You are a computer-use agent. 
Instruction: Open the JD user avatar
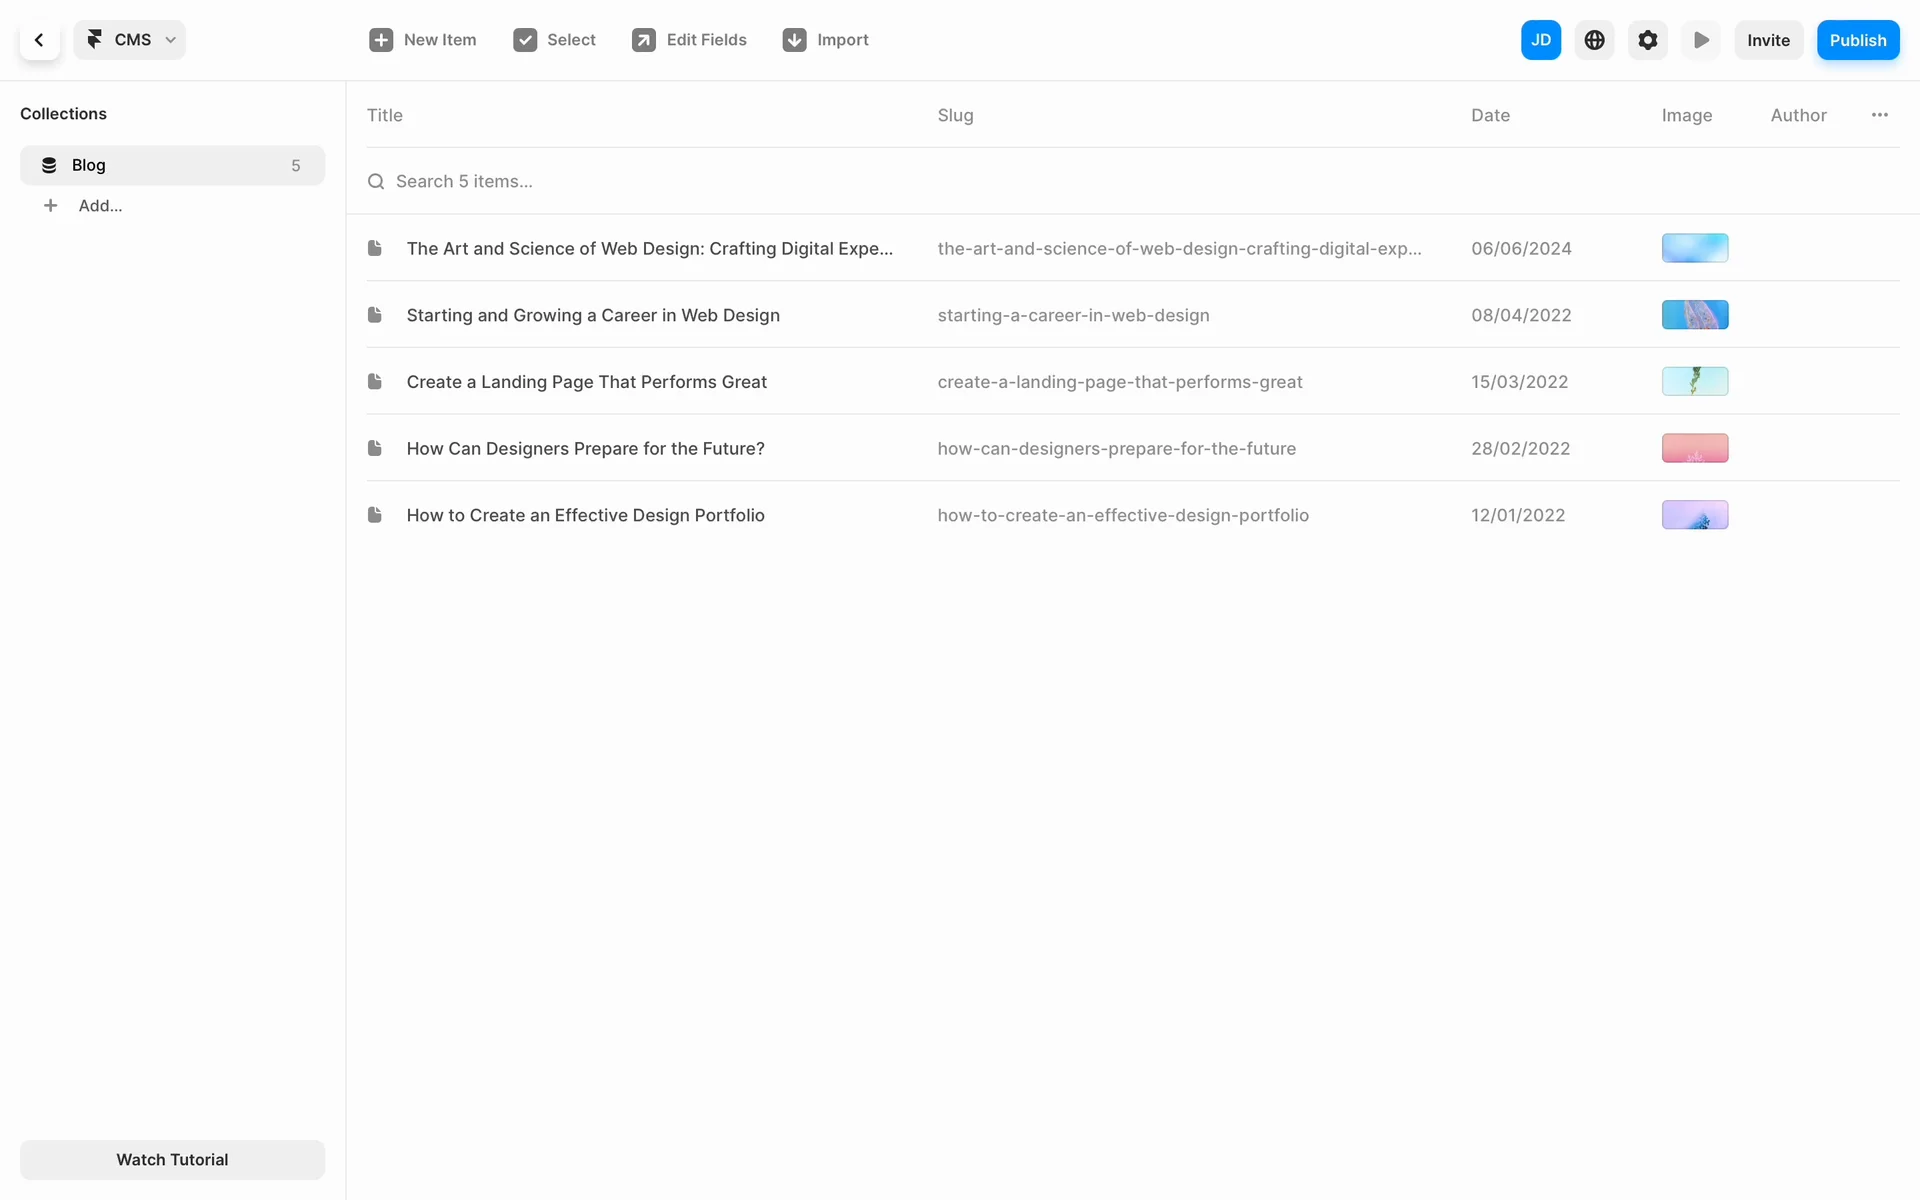click(x=1540, y=40)
